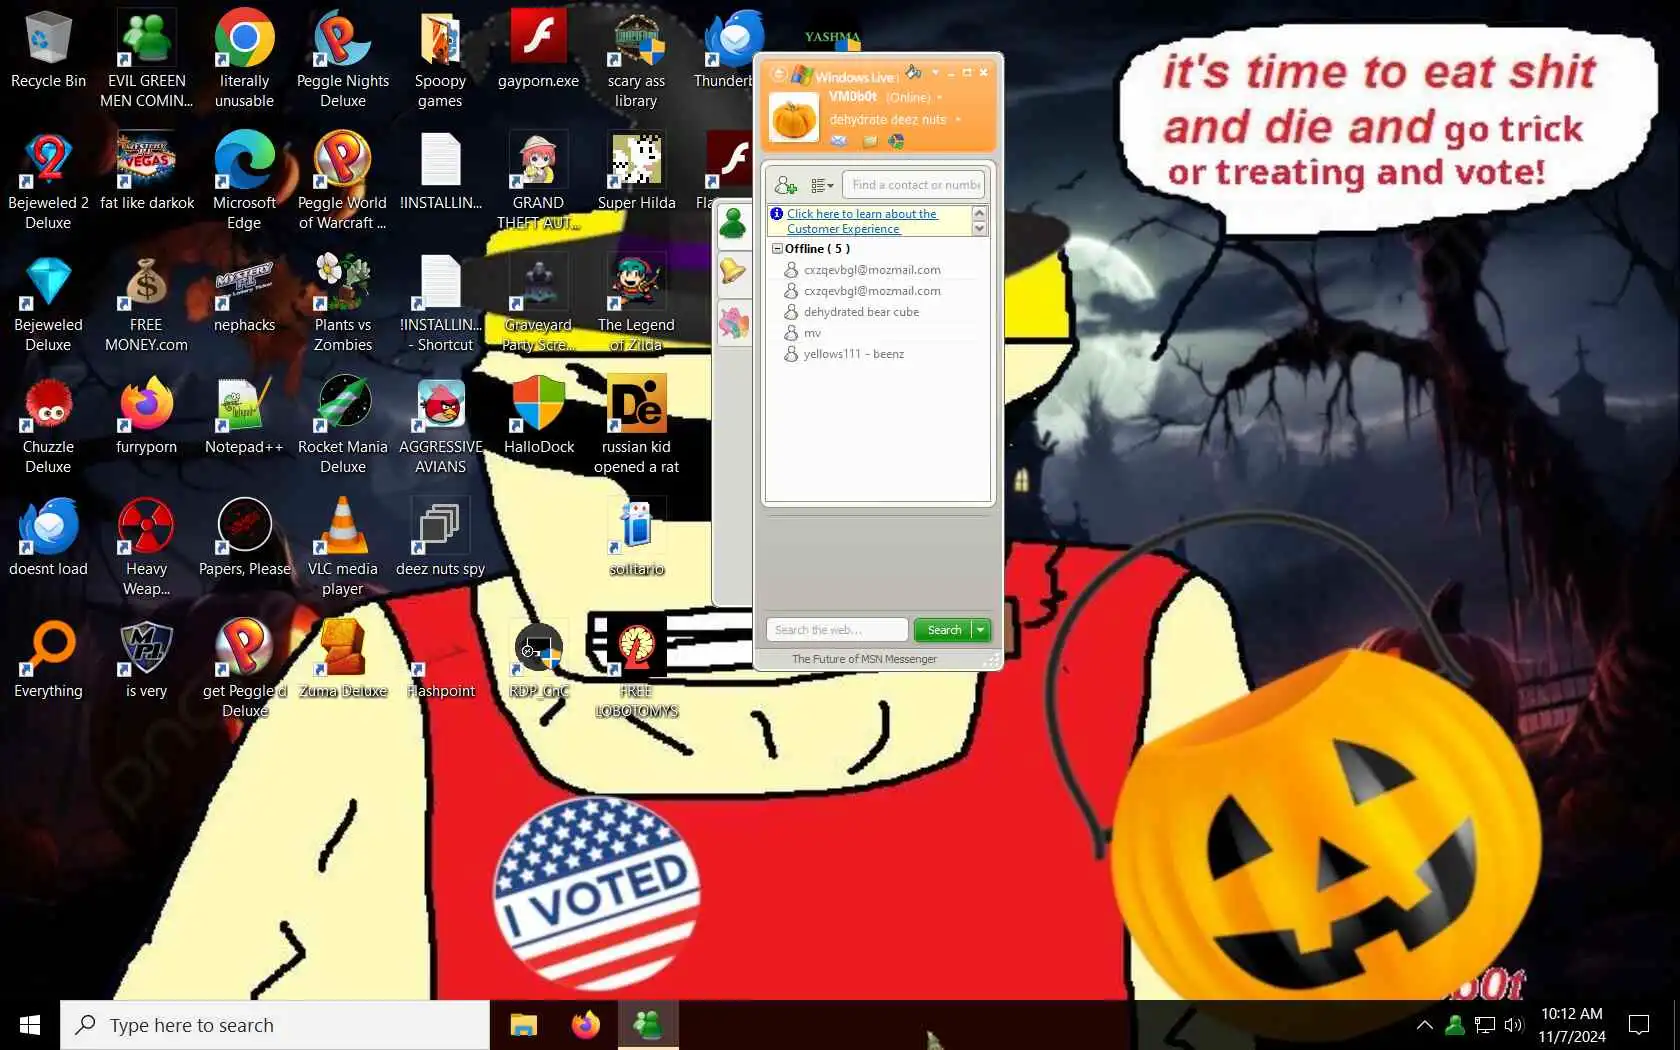The height and width of the screenshot is (1050, 1680).
Task: Open Firefox from the taskbar
Action: point(585,1025)
